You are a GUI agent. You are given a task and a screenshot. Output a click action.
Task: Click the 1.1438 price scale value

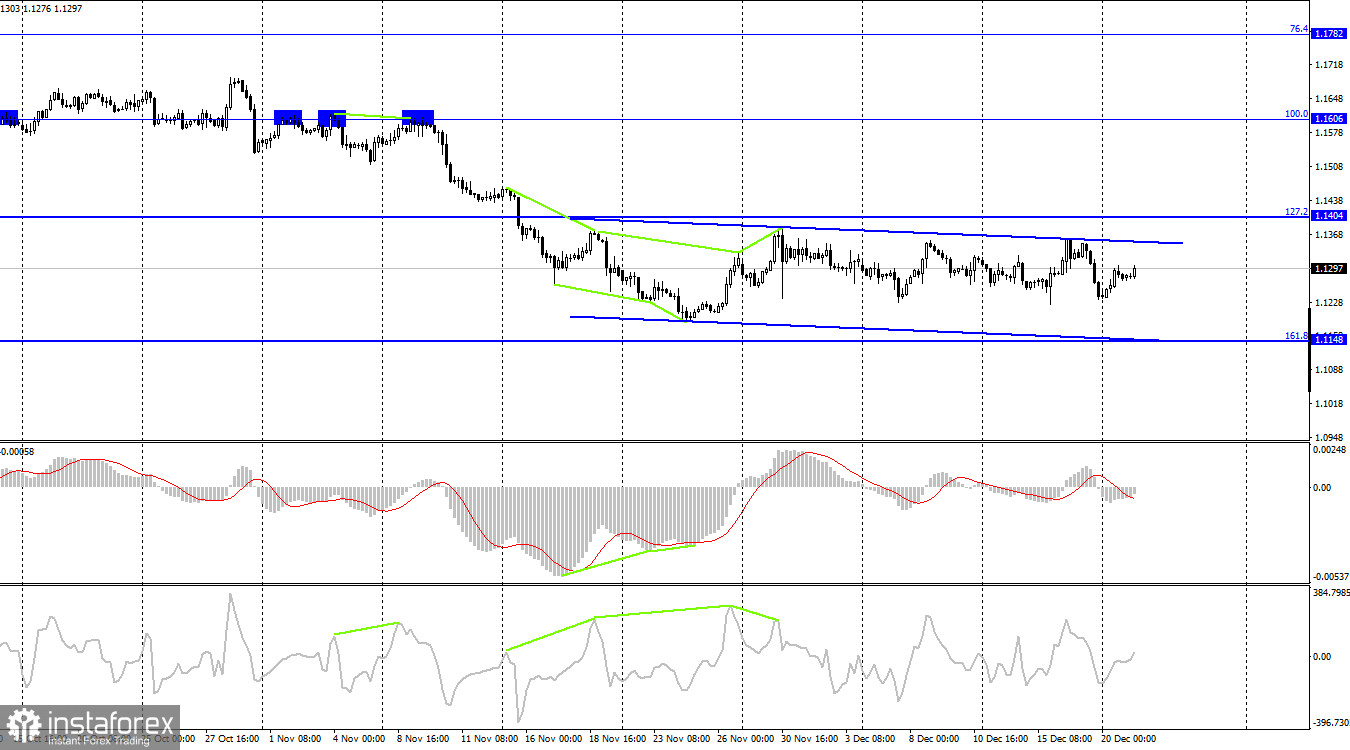coord(1330,201)
